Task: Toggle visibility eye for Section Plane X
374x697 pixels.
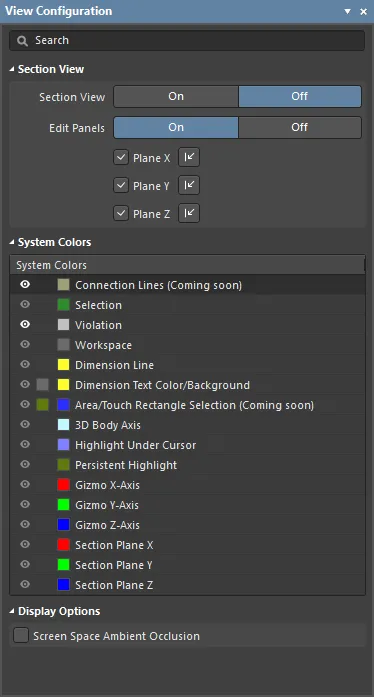Action: coord(25,545)
